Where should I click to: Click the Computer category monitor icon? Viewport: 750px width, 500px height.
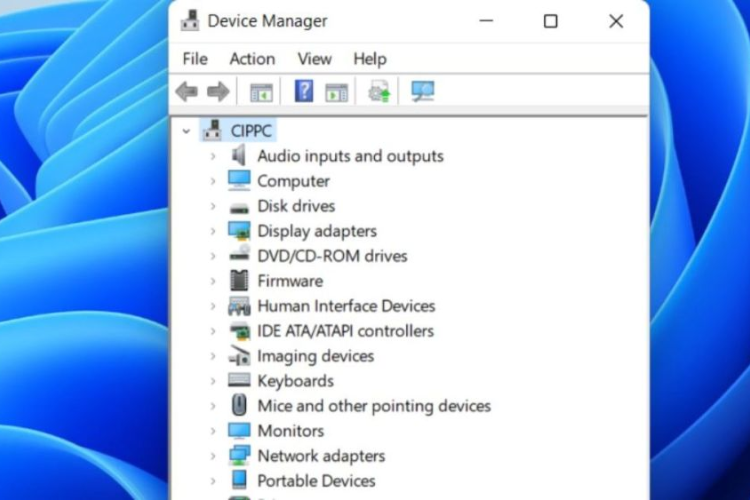[x=239, y=180]
